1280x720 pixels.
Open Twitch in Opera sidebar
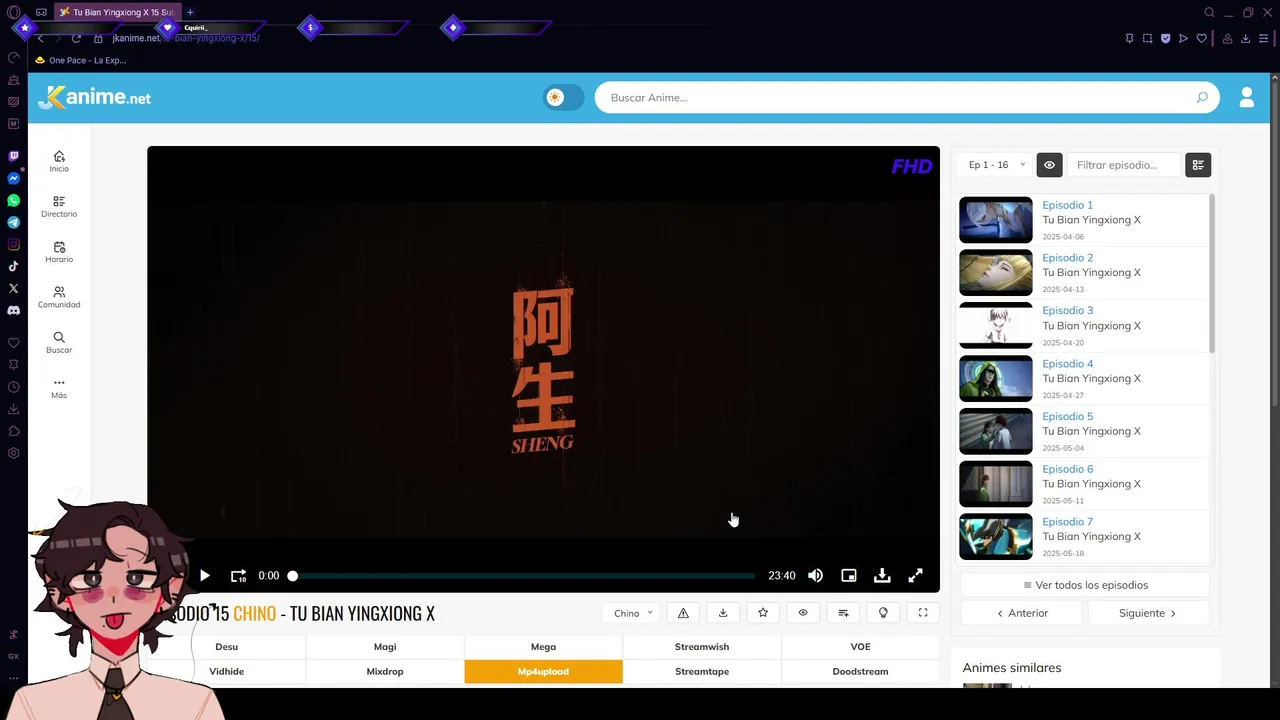13,156
